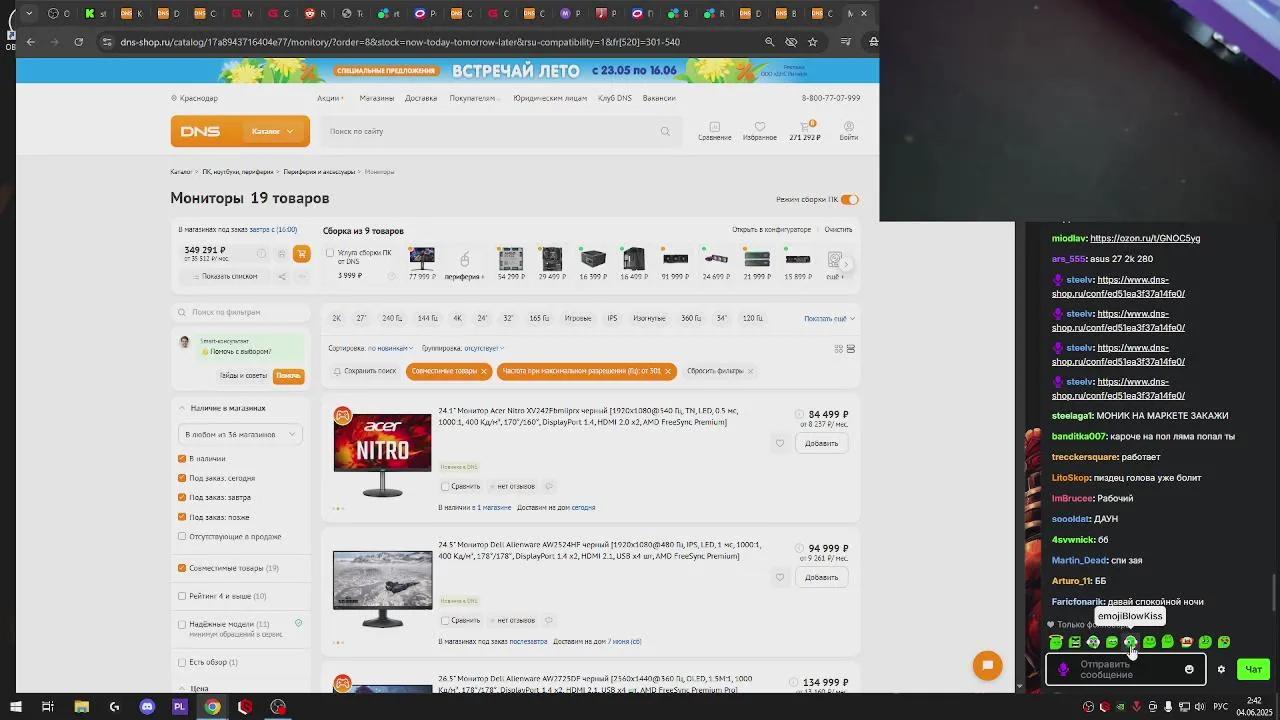Click the Войти profile icon
The height and width of the screenshot is (720, 1280).
(x=848, y=128)
